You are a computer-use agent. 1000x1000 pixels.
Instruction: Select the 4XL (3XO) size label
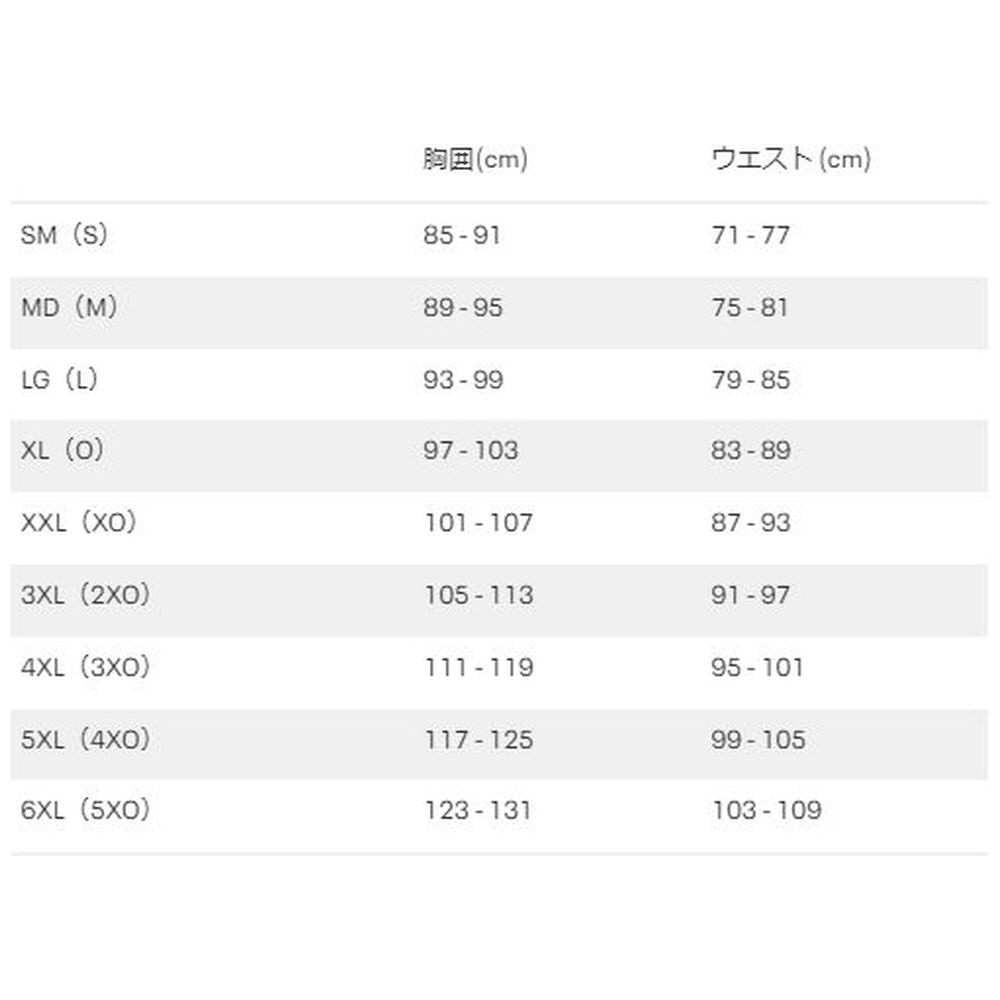[x=85, y=667]
